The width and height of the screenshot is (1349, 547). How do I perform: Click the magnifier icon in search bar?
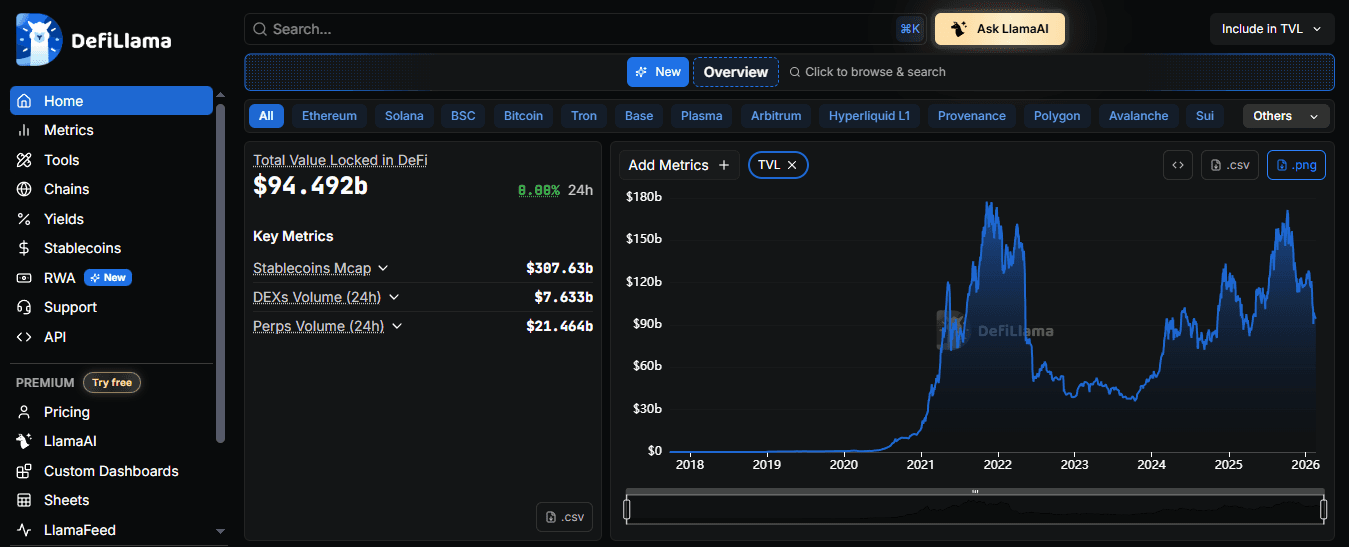click(260, 29)
